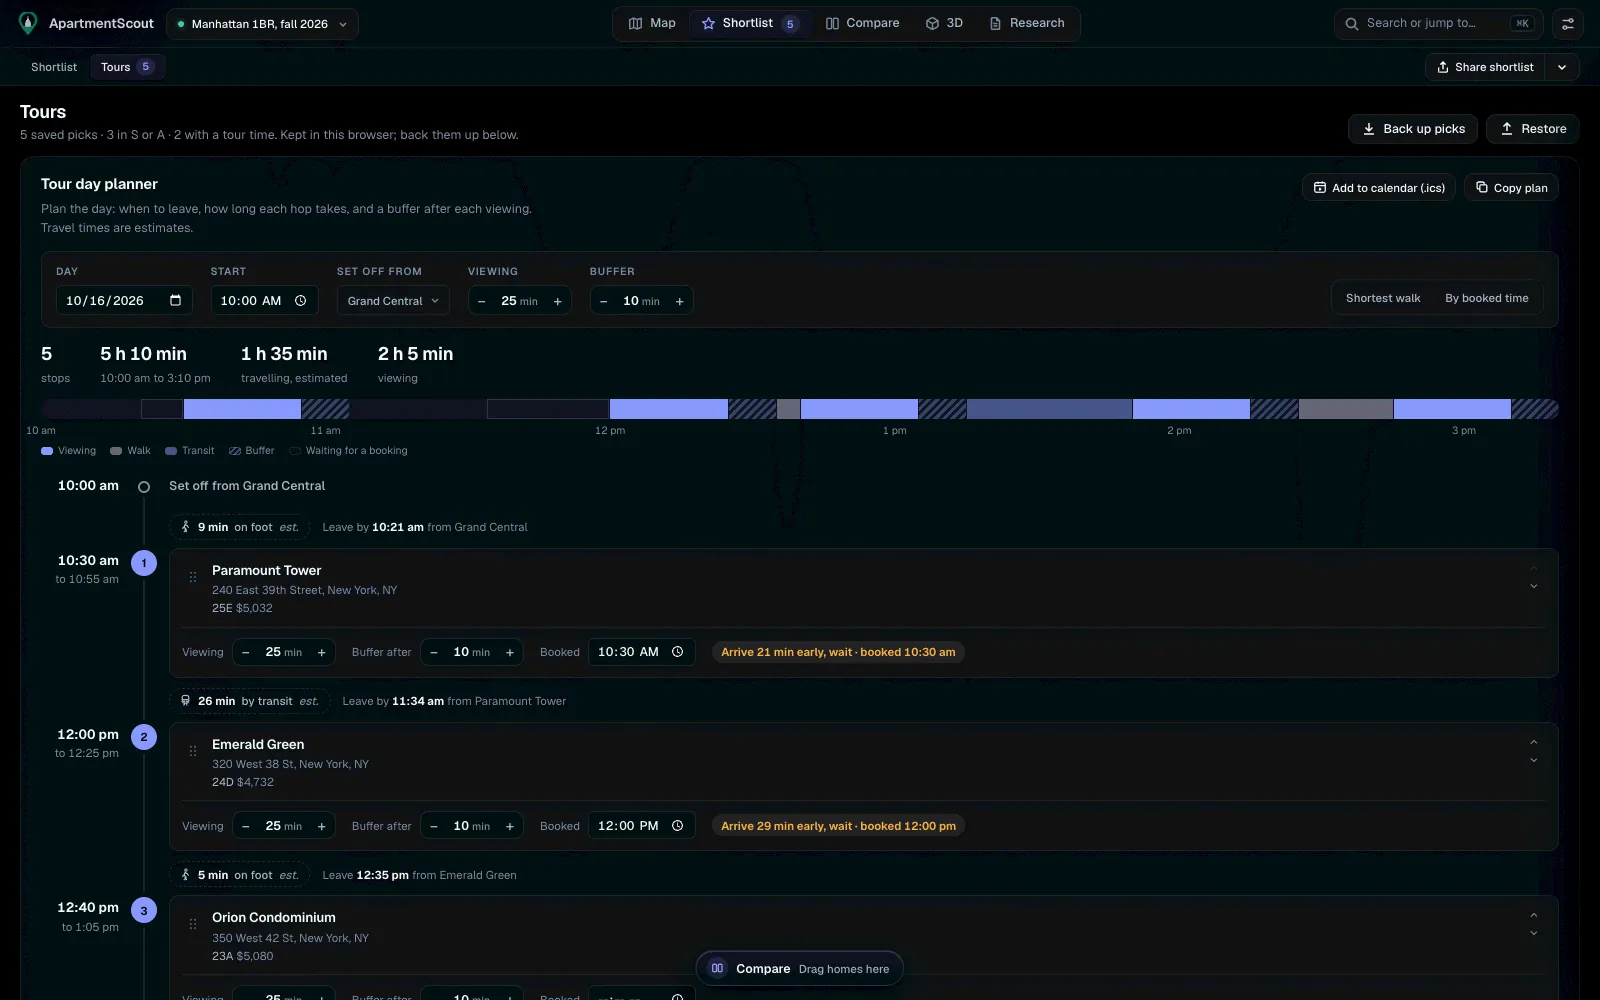Viewport: 1600px width, 1000px height.
Task: Select the Tours sub-tab
Action: pyautogui.click(x=127, y=67)
